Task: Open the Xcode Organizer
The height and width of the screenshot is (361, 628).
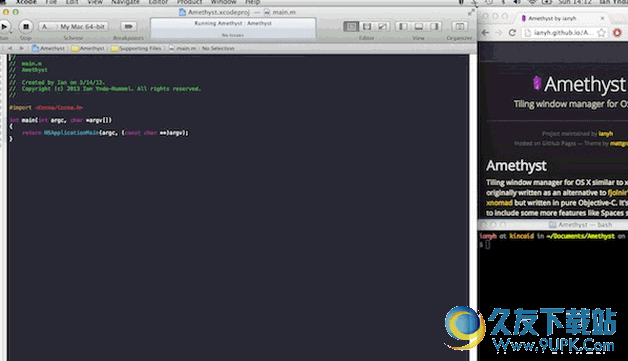Action: click(459, 27)
